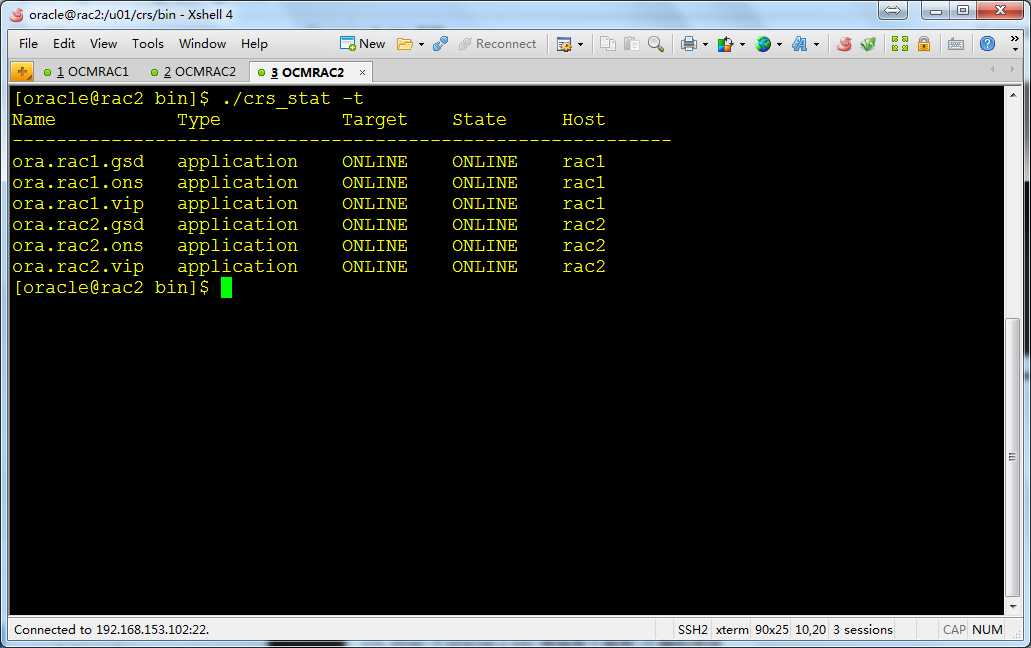Close the 3 OCMRAC2 tab
The width and height of the screenshot is (1031, 648).
point(362,72)
